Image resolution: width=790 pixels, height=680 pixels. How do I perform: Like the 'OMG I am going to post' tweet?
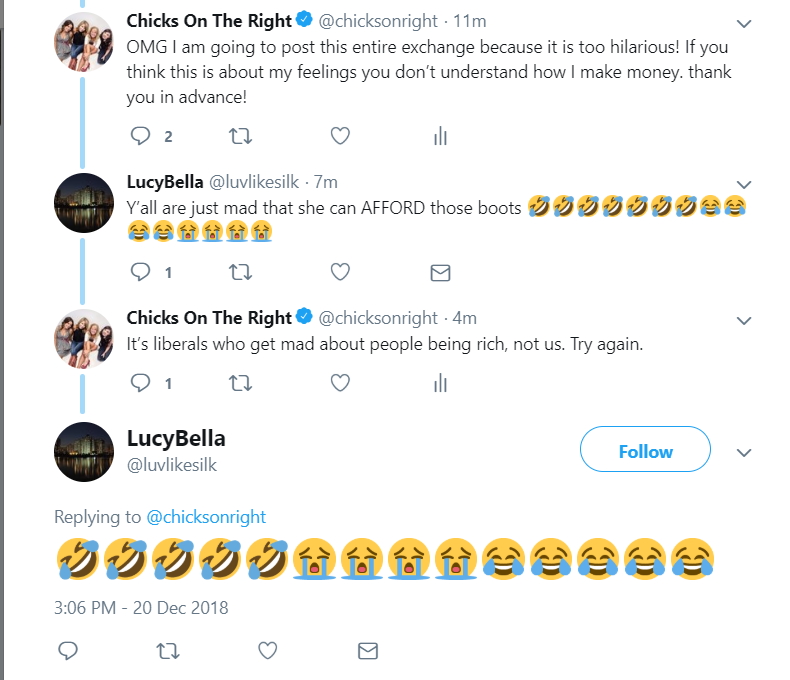tap(340, 136)
